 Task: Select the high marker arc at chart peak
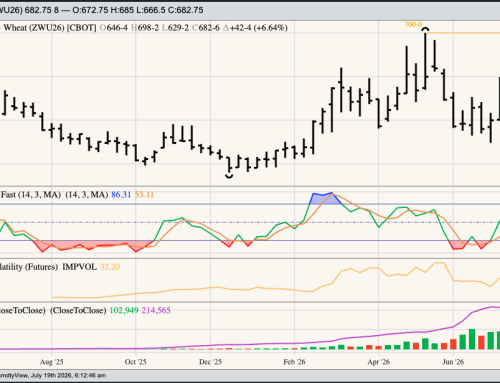pyautogui.click(x=425, y=30)
